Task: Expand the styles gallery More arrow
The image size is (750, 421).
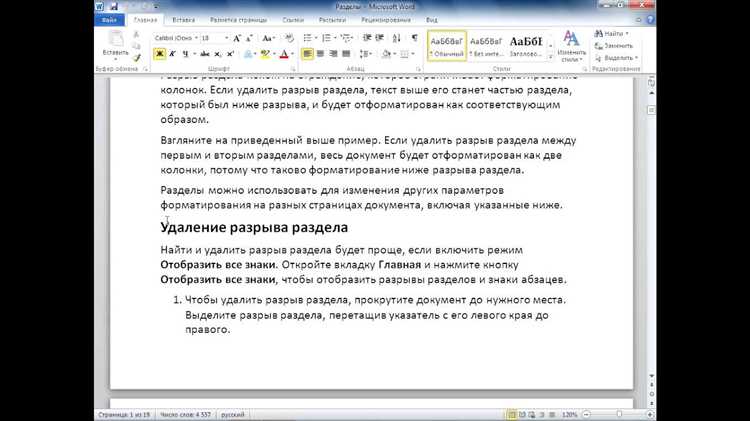Action: [551, 57]
